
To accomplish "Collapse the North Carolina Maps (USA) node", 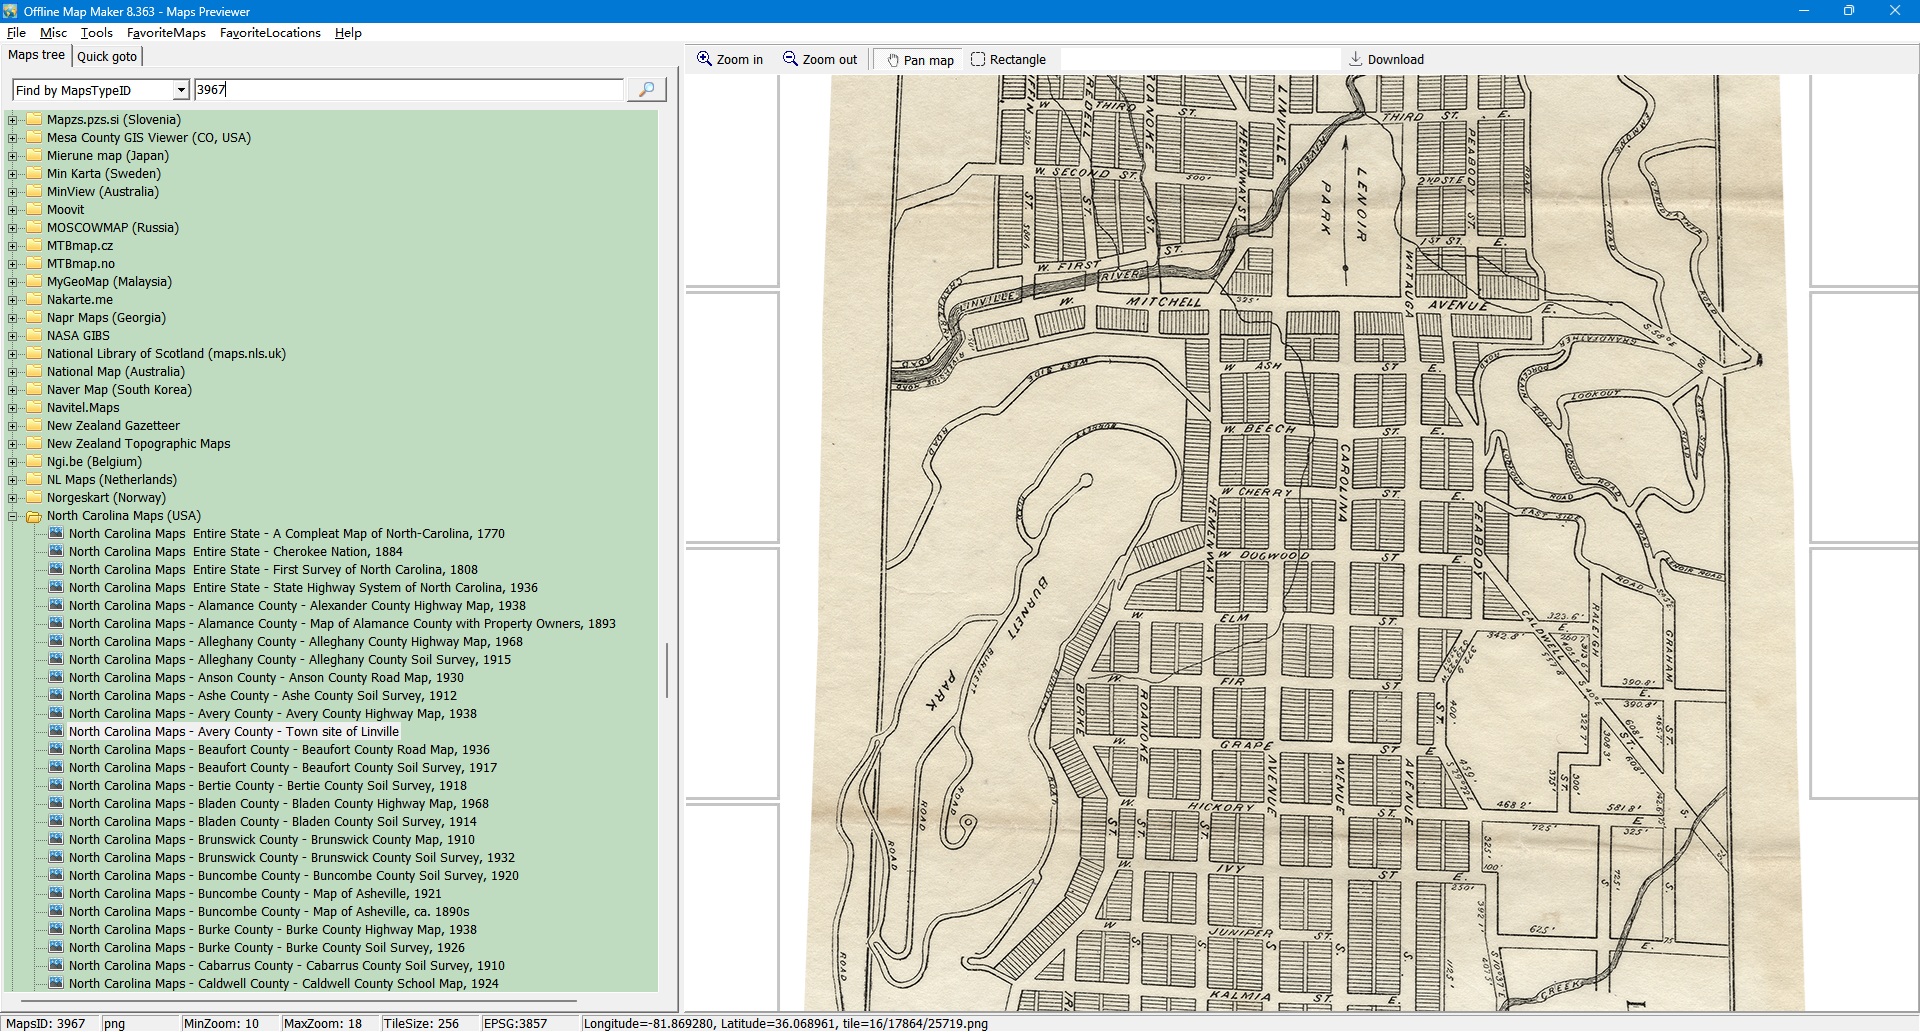I will pyautogui.click(x=13, y=516).
